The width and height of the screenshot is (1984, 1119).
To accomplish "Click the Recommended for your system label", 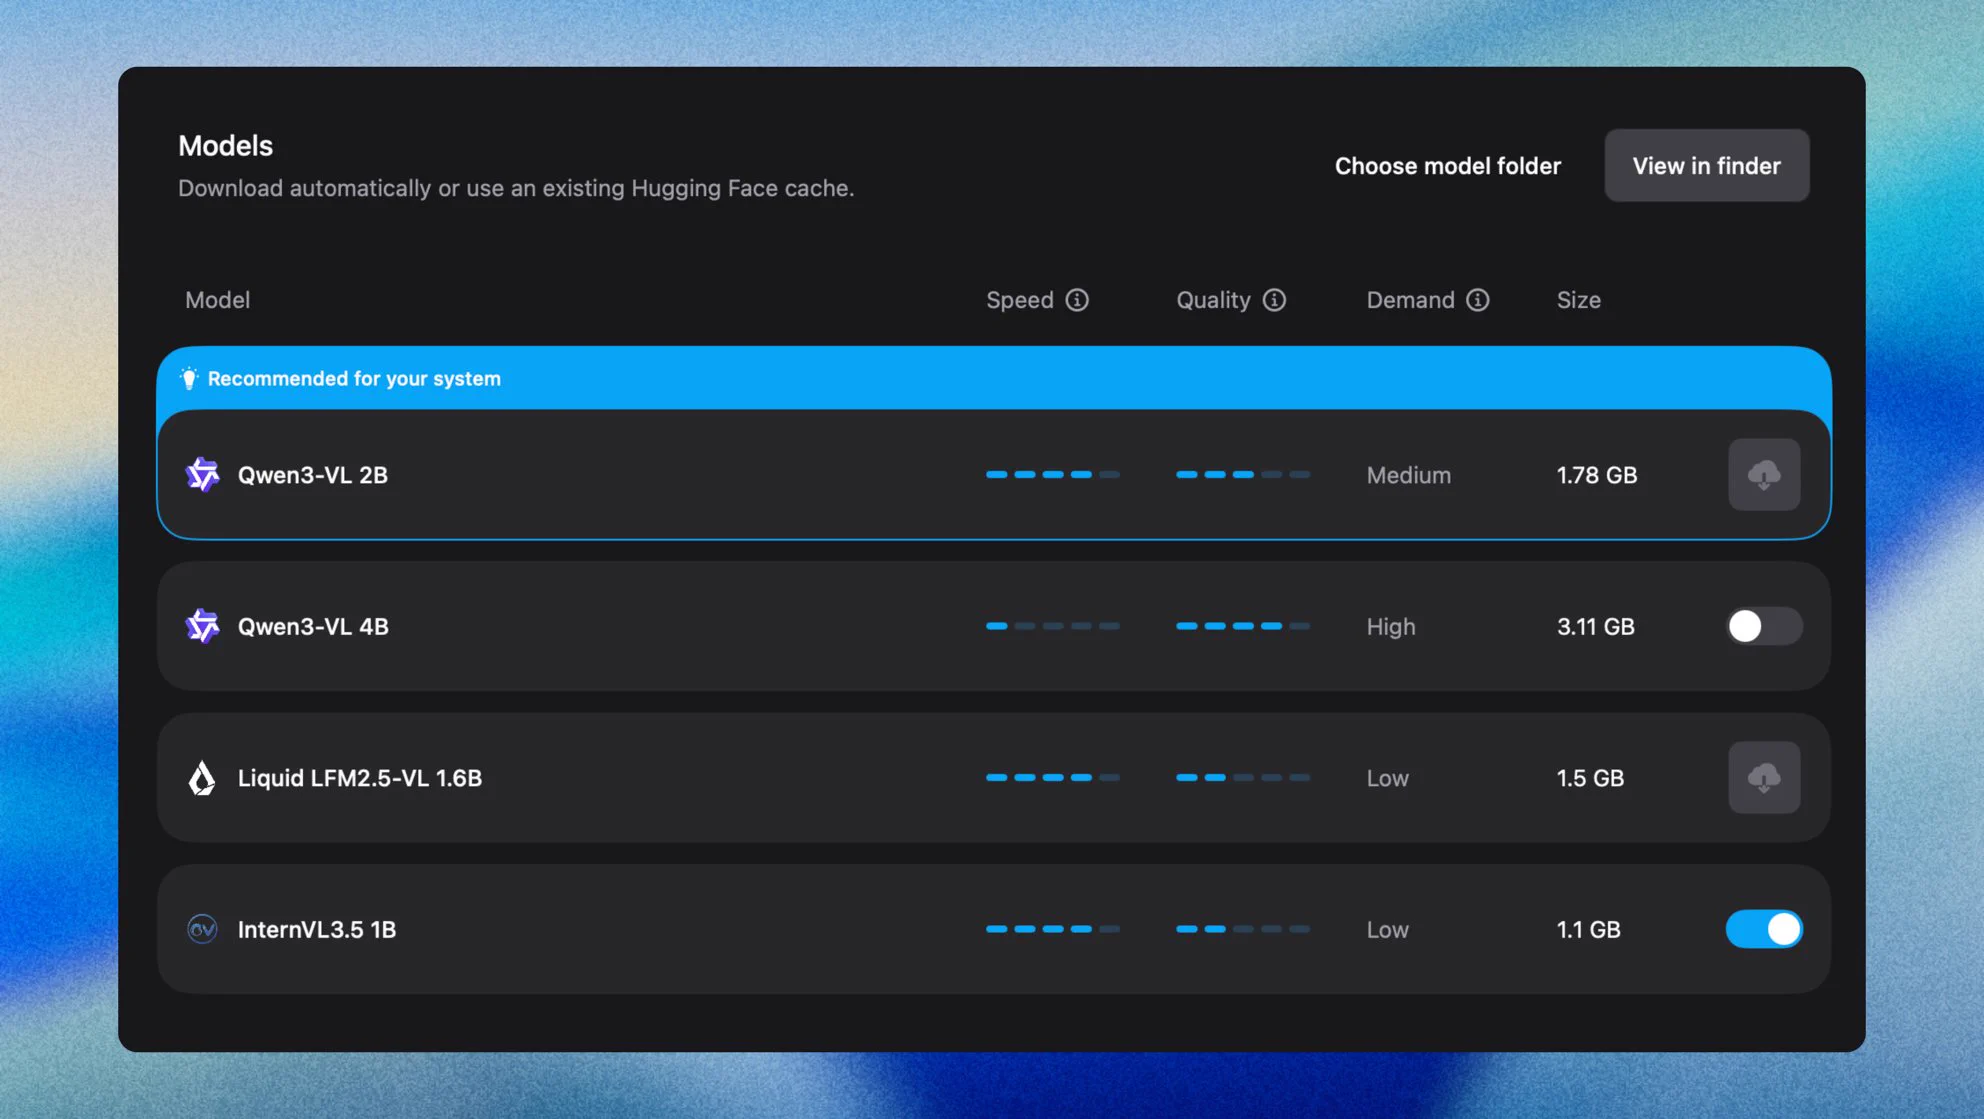I will tap(354, 378).
